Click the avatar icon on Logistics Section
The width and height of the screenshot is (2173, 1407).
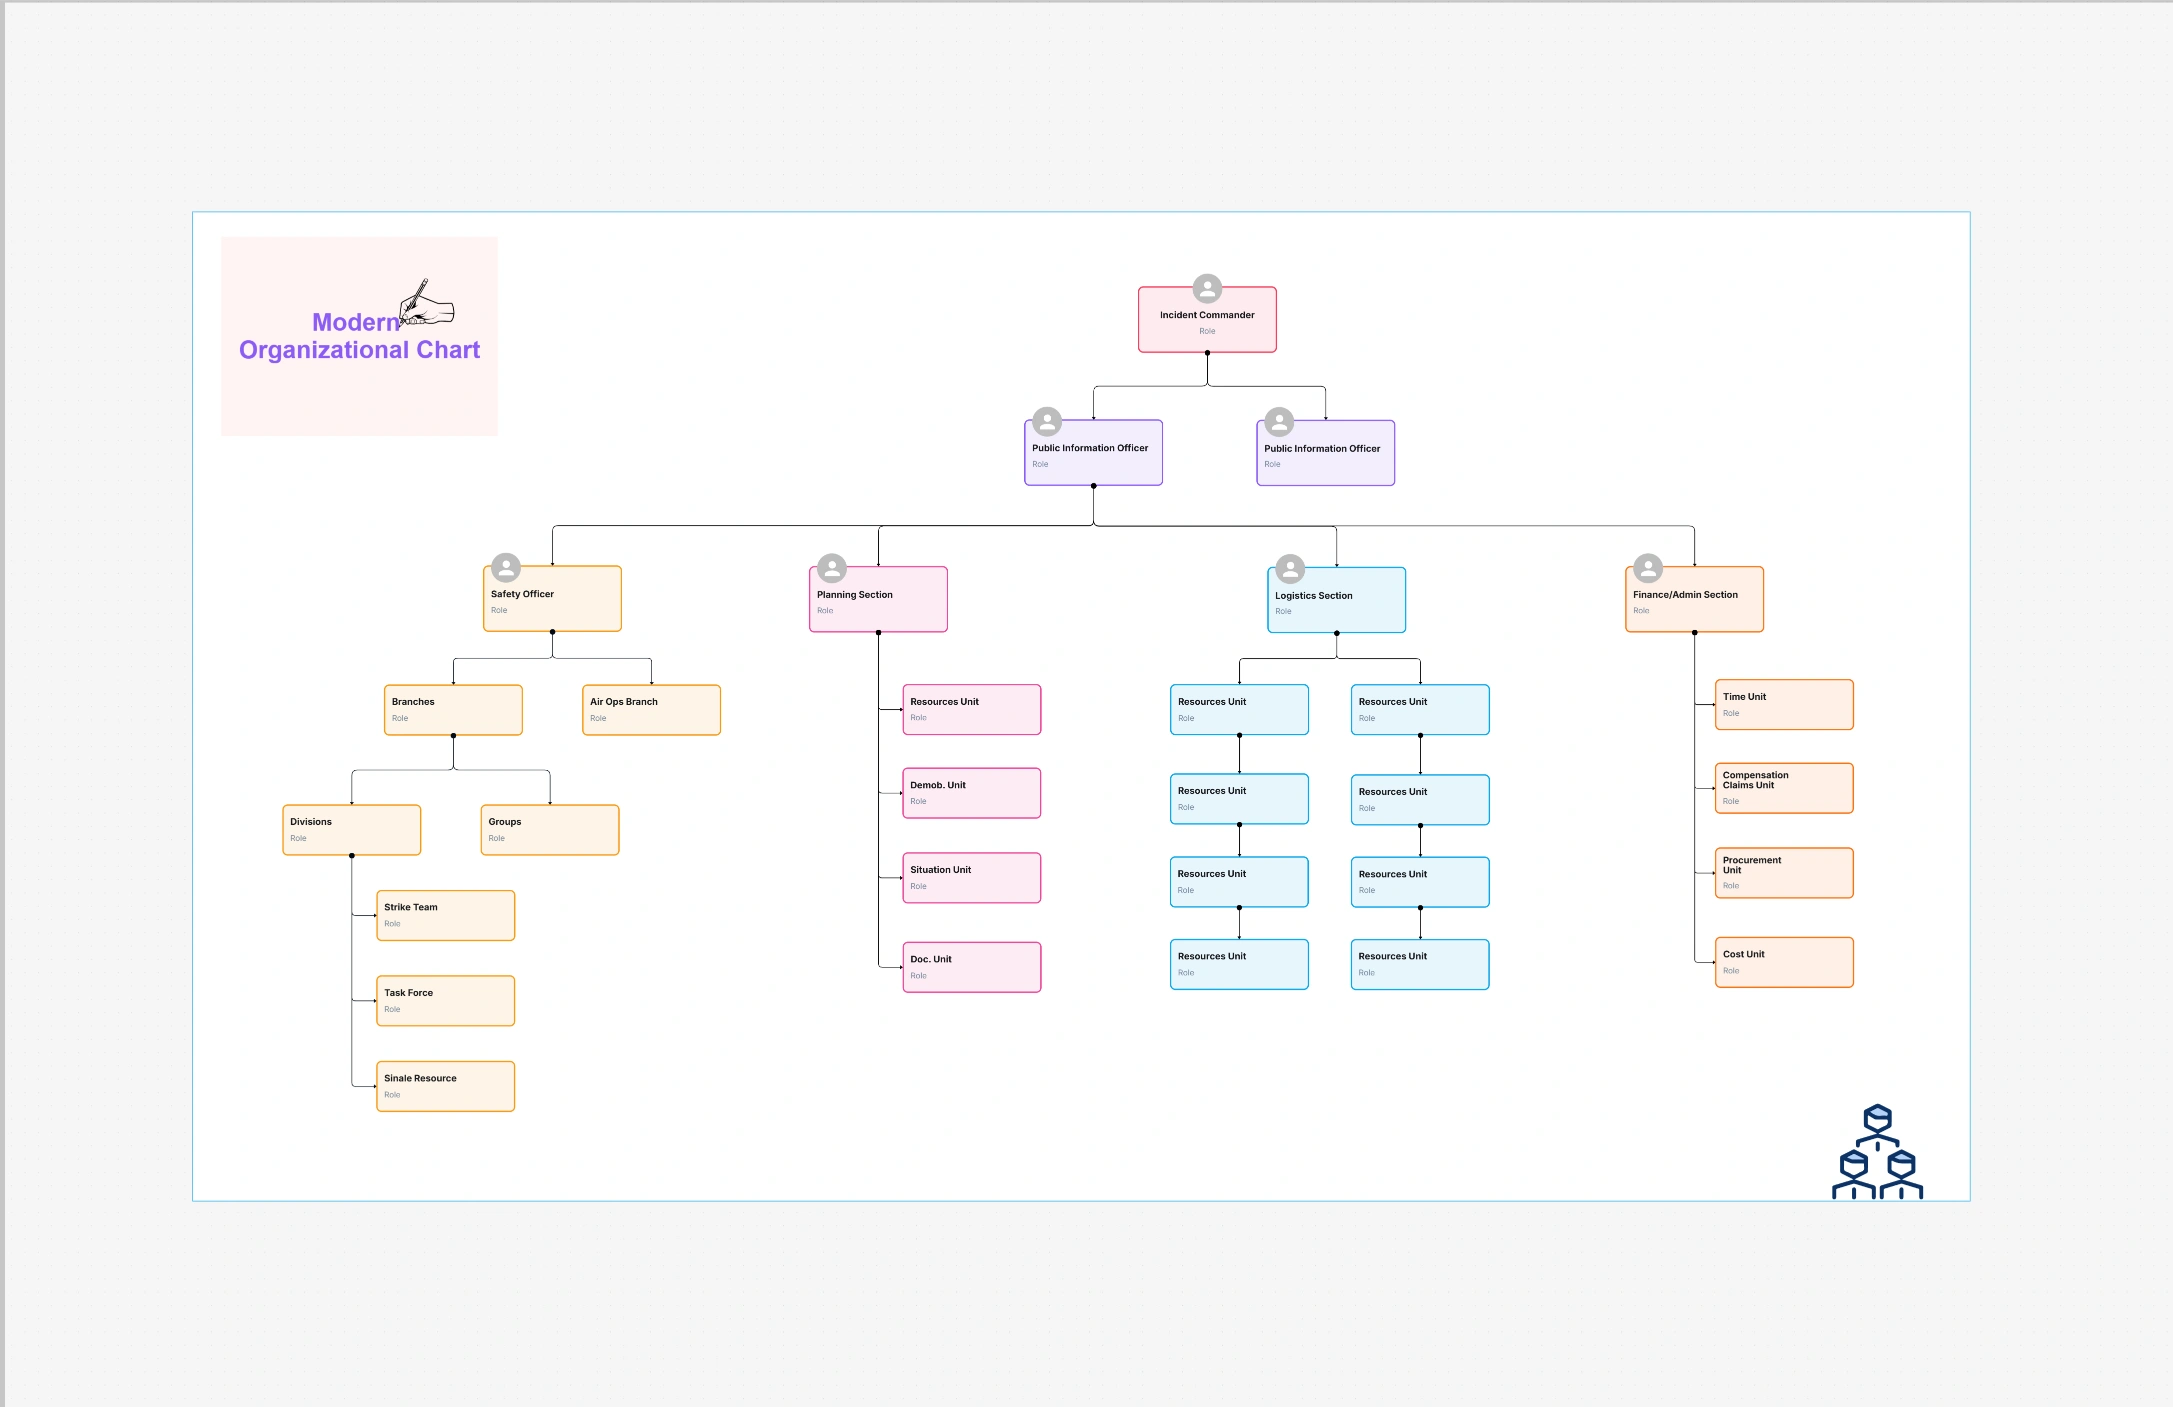coord(1290,568)
